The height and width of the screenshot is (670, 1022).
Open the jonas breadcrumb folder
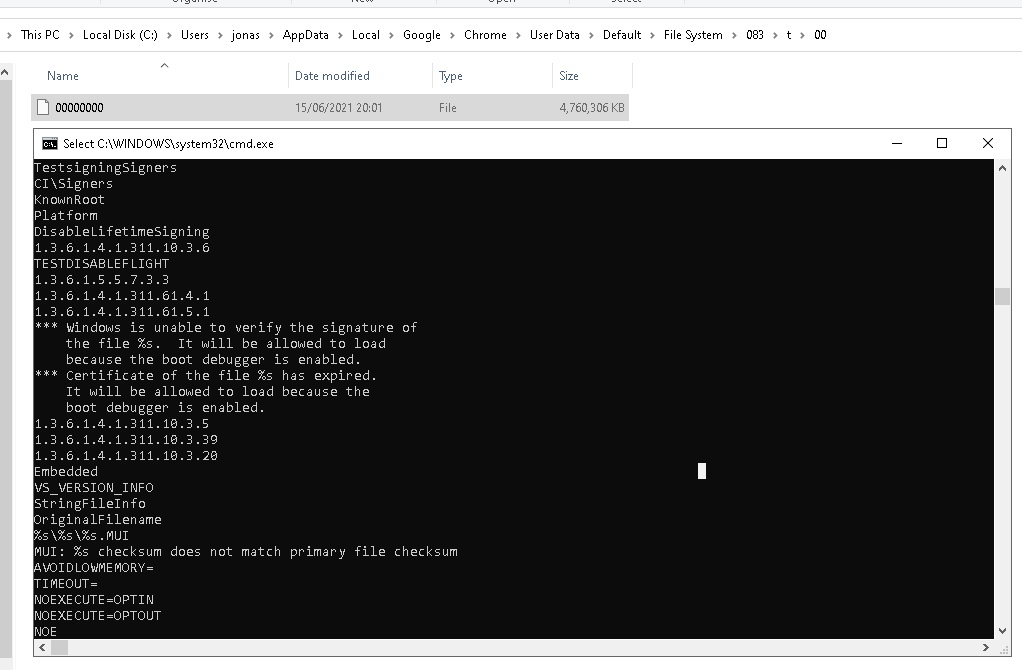[246, 35]
